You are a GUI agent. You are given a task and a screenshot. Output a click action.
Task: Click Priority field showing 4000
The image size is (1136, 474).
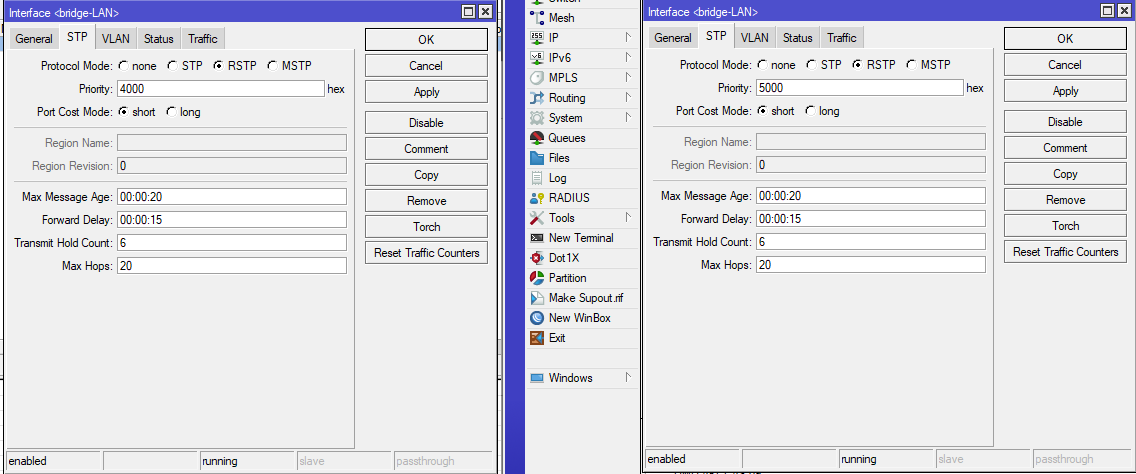(221, 89)
